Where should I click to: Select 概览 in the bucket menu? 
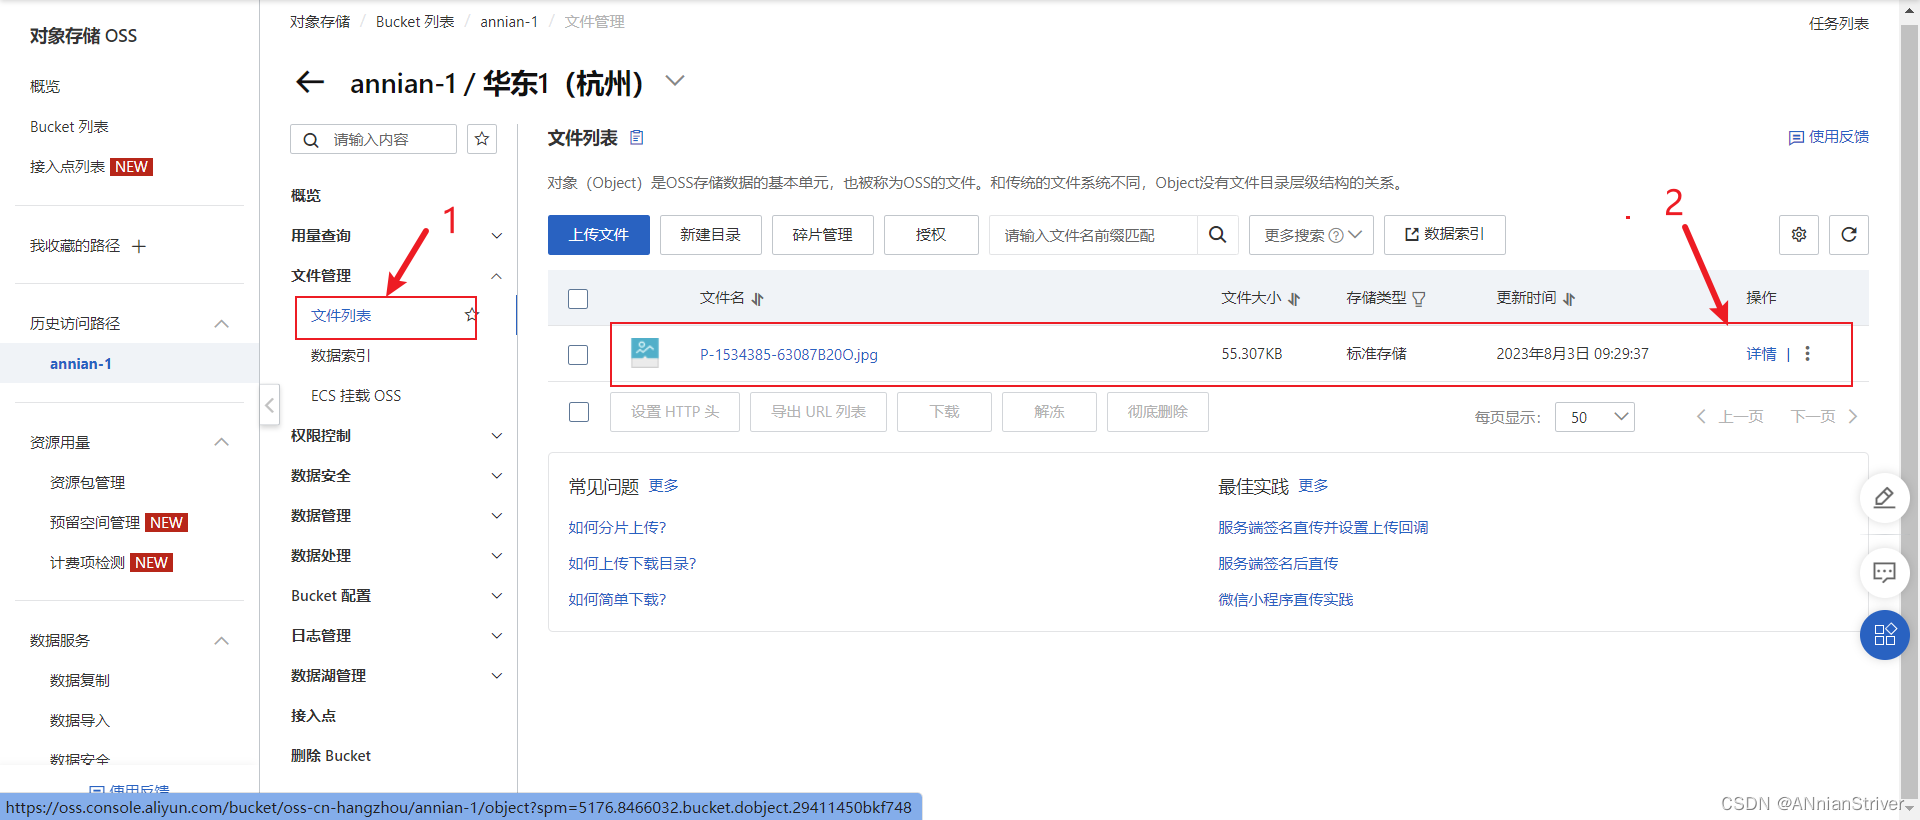pos(306,196)
